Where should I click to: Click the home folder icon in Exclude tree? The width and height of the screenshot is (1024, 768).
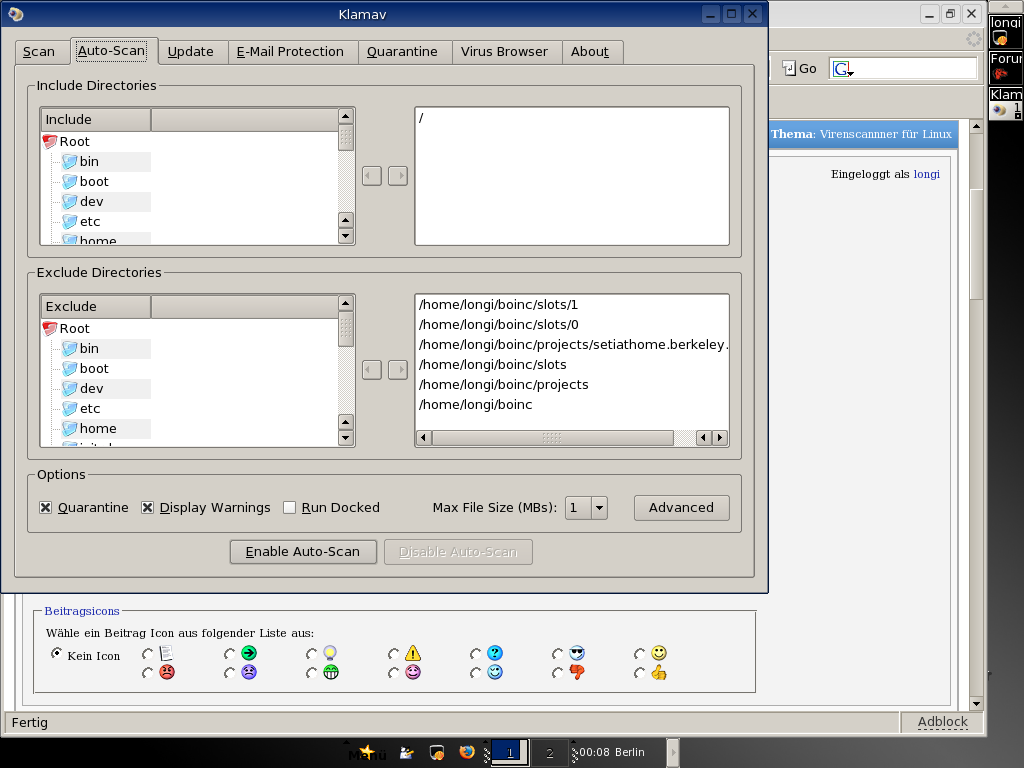click(70, 428)
